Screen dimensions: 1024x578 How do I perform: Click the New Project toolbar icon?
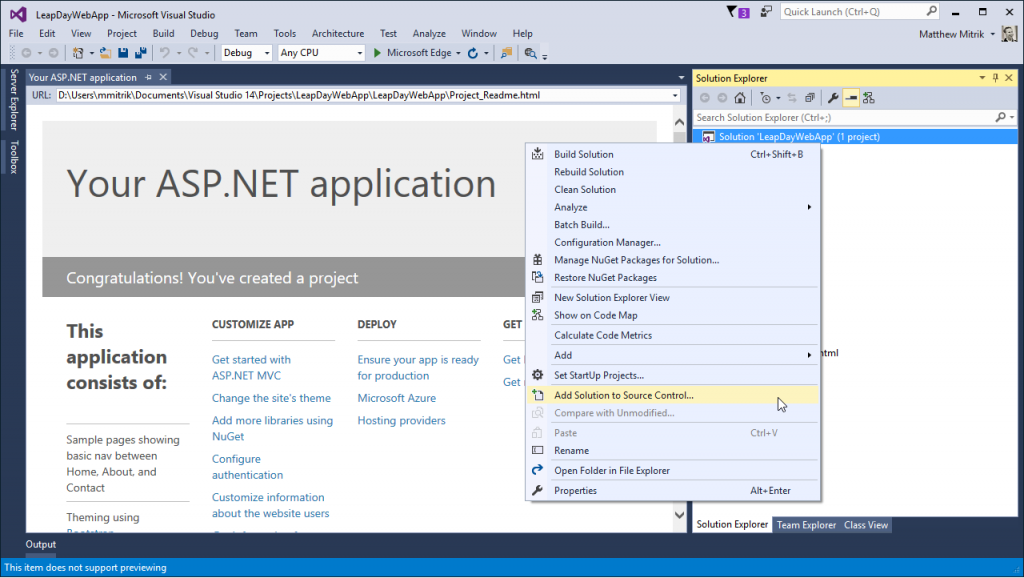pos(78,53)
